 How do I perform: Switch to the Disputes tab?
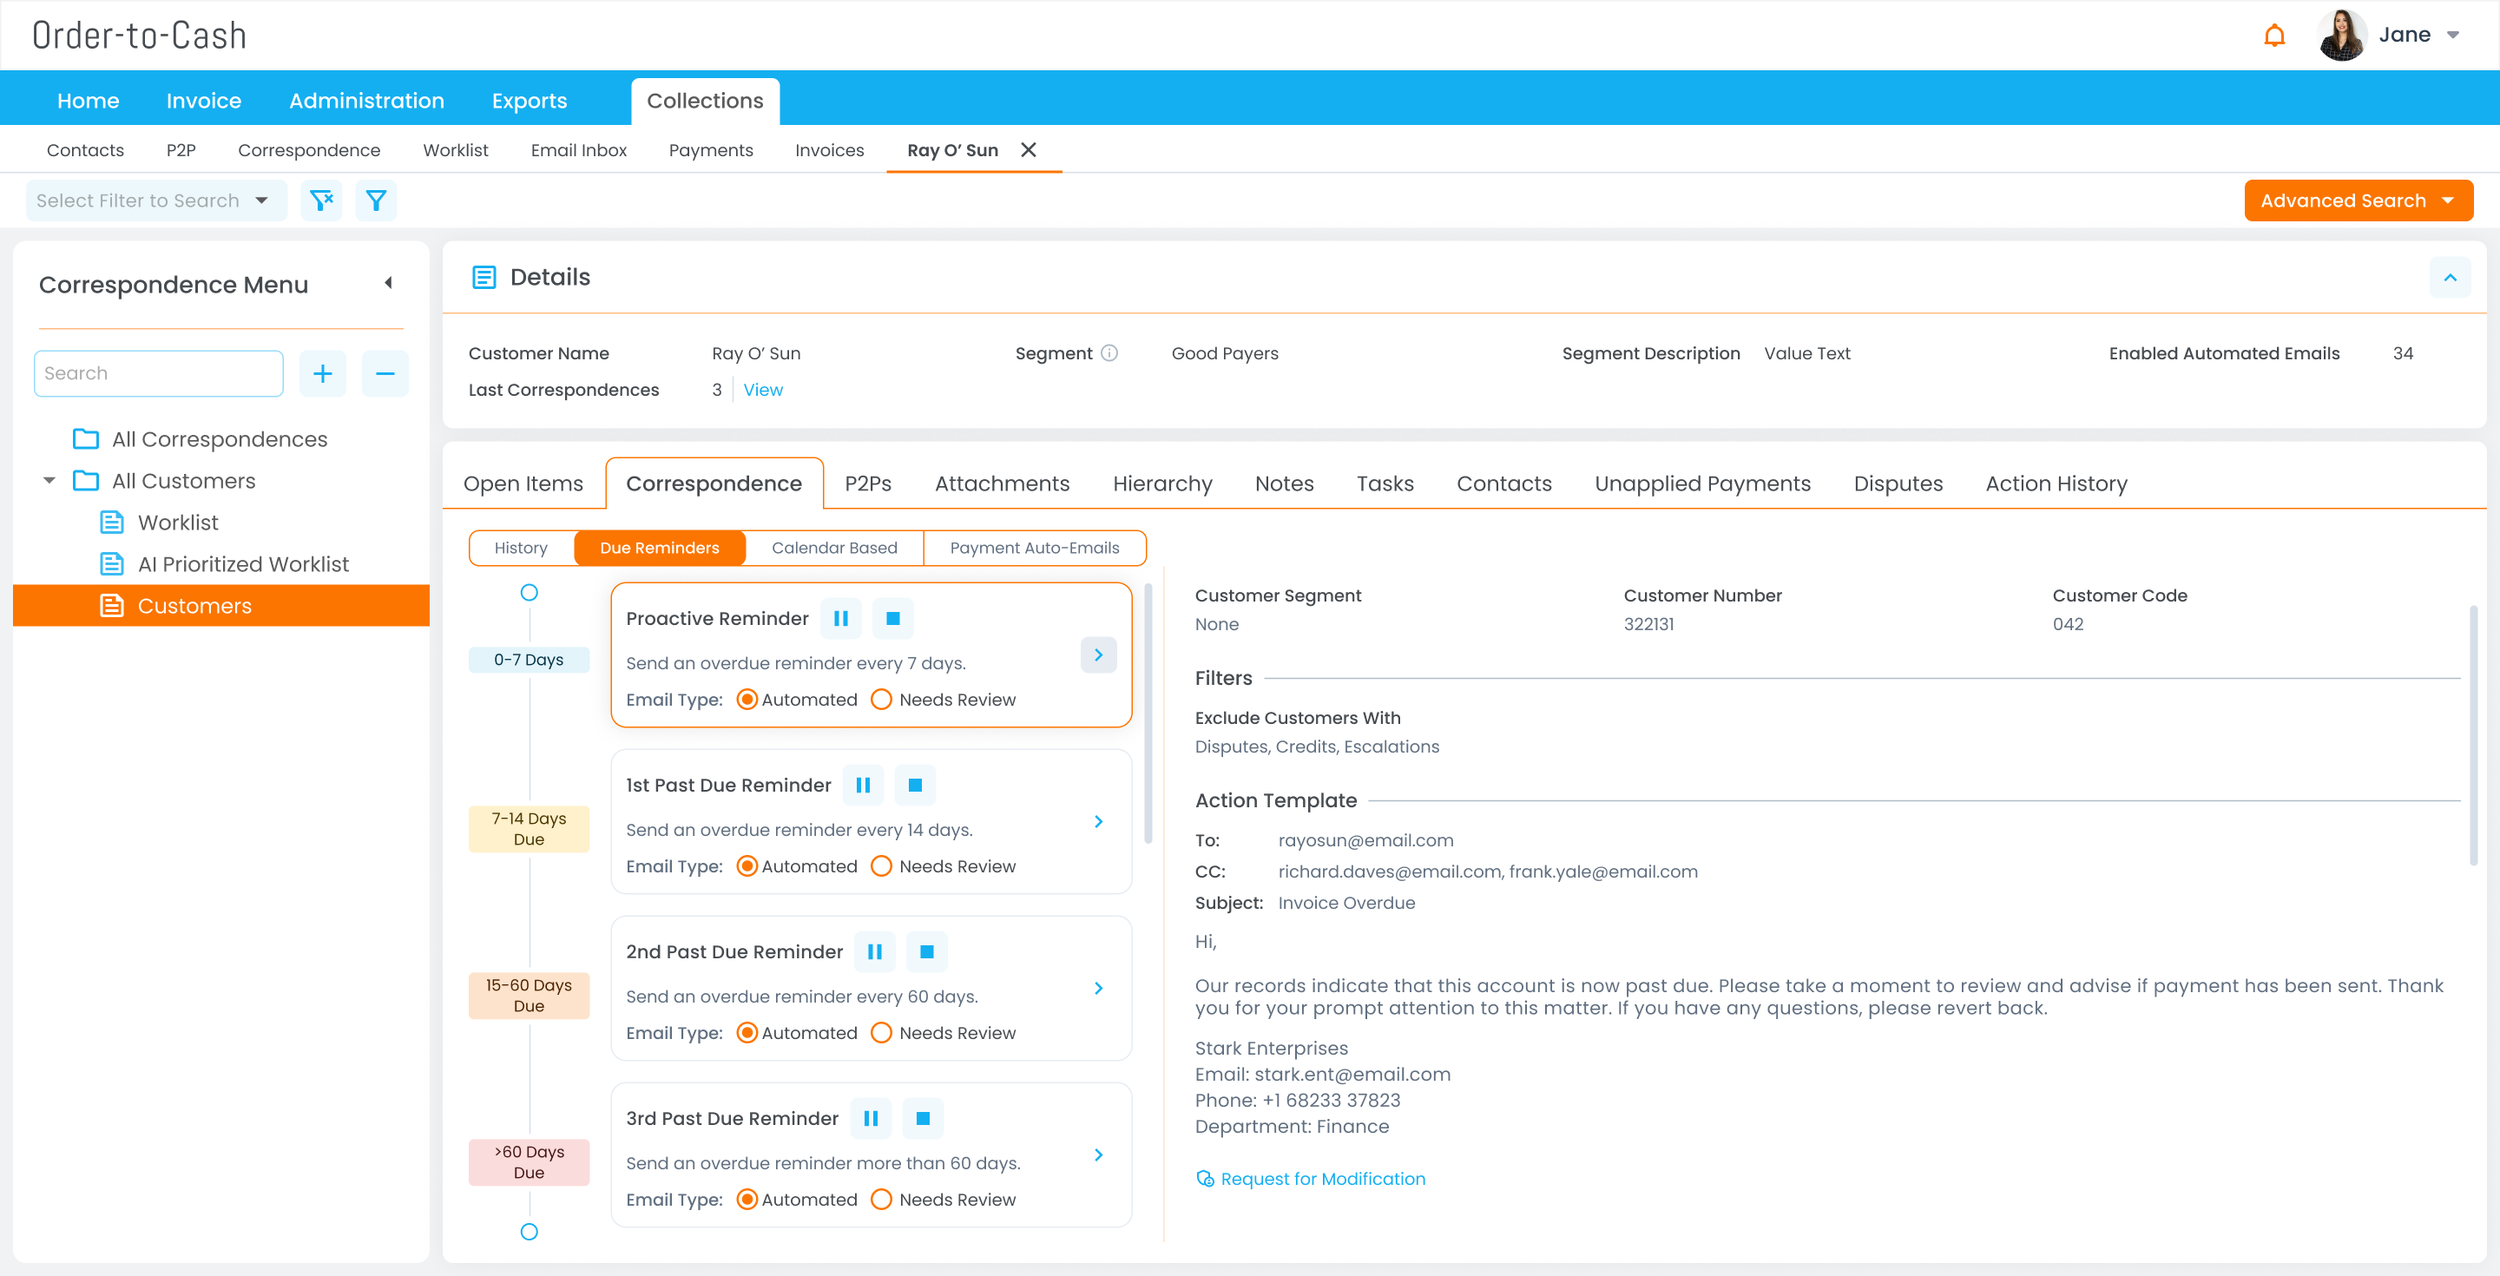pos(1897,484)
